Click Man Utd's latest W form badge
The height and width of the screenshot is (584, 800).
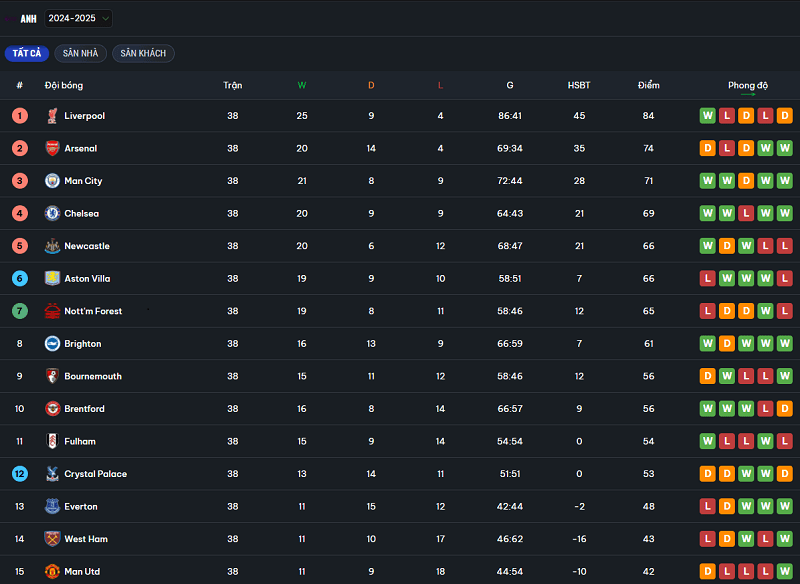click(784, 571)
